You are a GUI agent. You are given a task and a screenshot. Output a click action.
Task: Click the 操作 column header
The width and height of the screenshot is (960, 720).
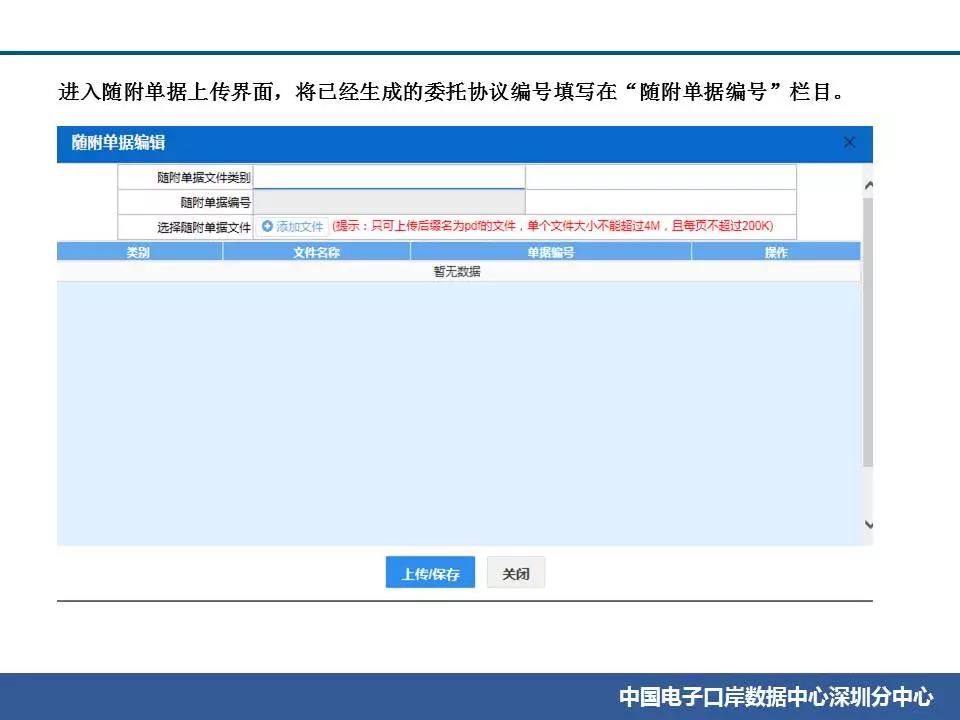point(775,253)
